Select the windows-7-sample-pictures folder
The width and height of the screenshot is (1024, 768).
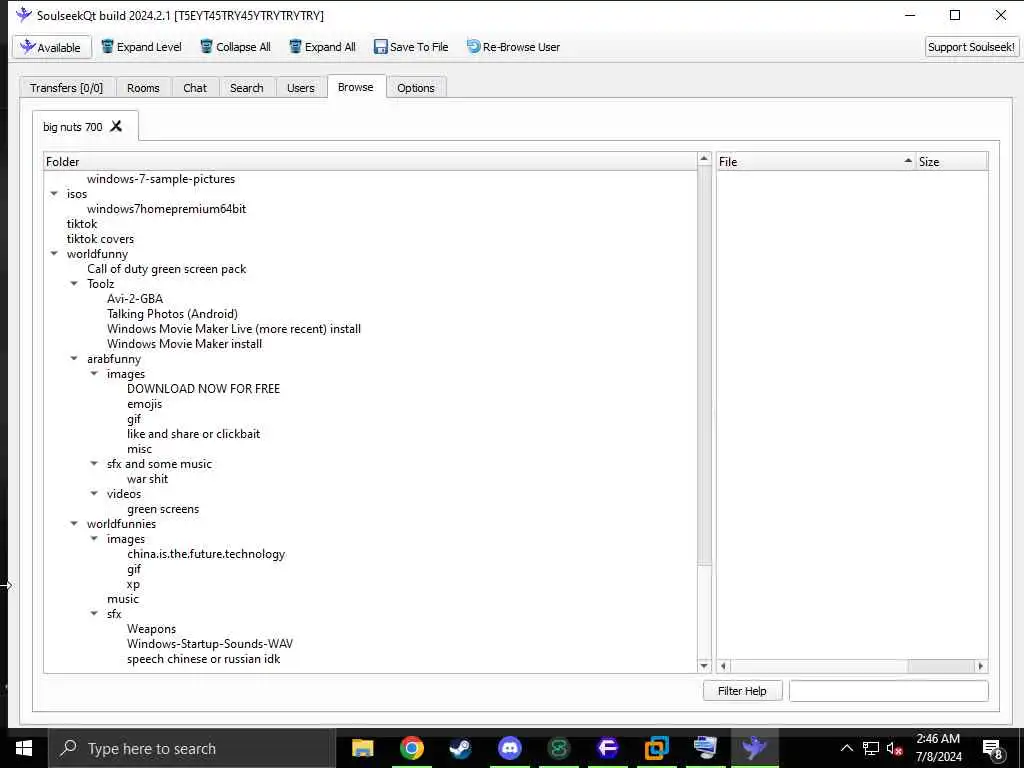[161, 179]
